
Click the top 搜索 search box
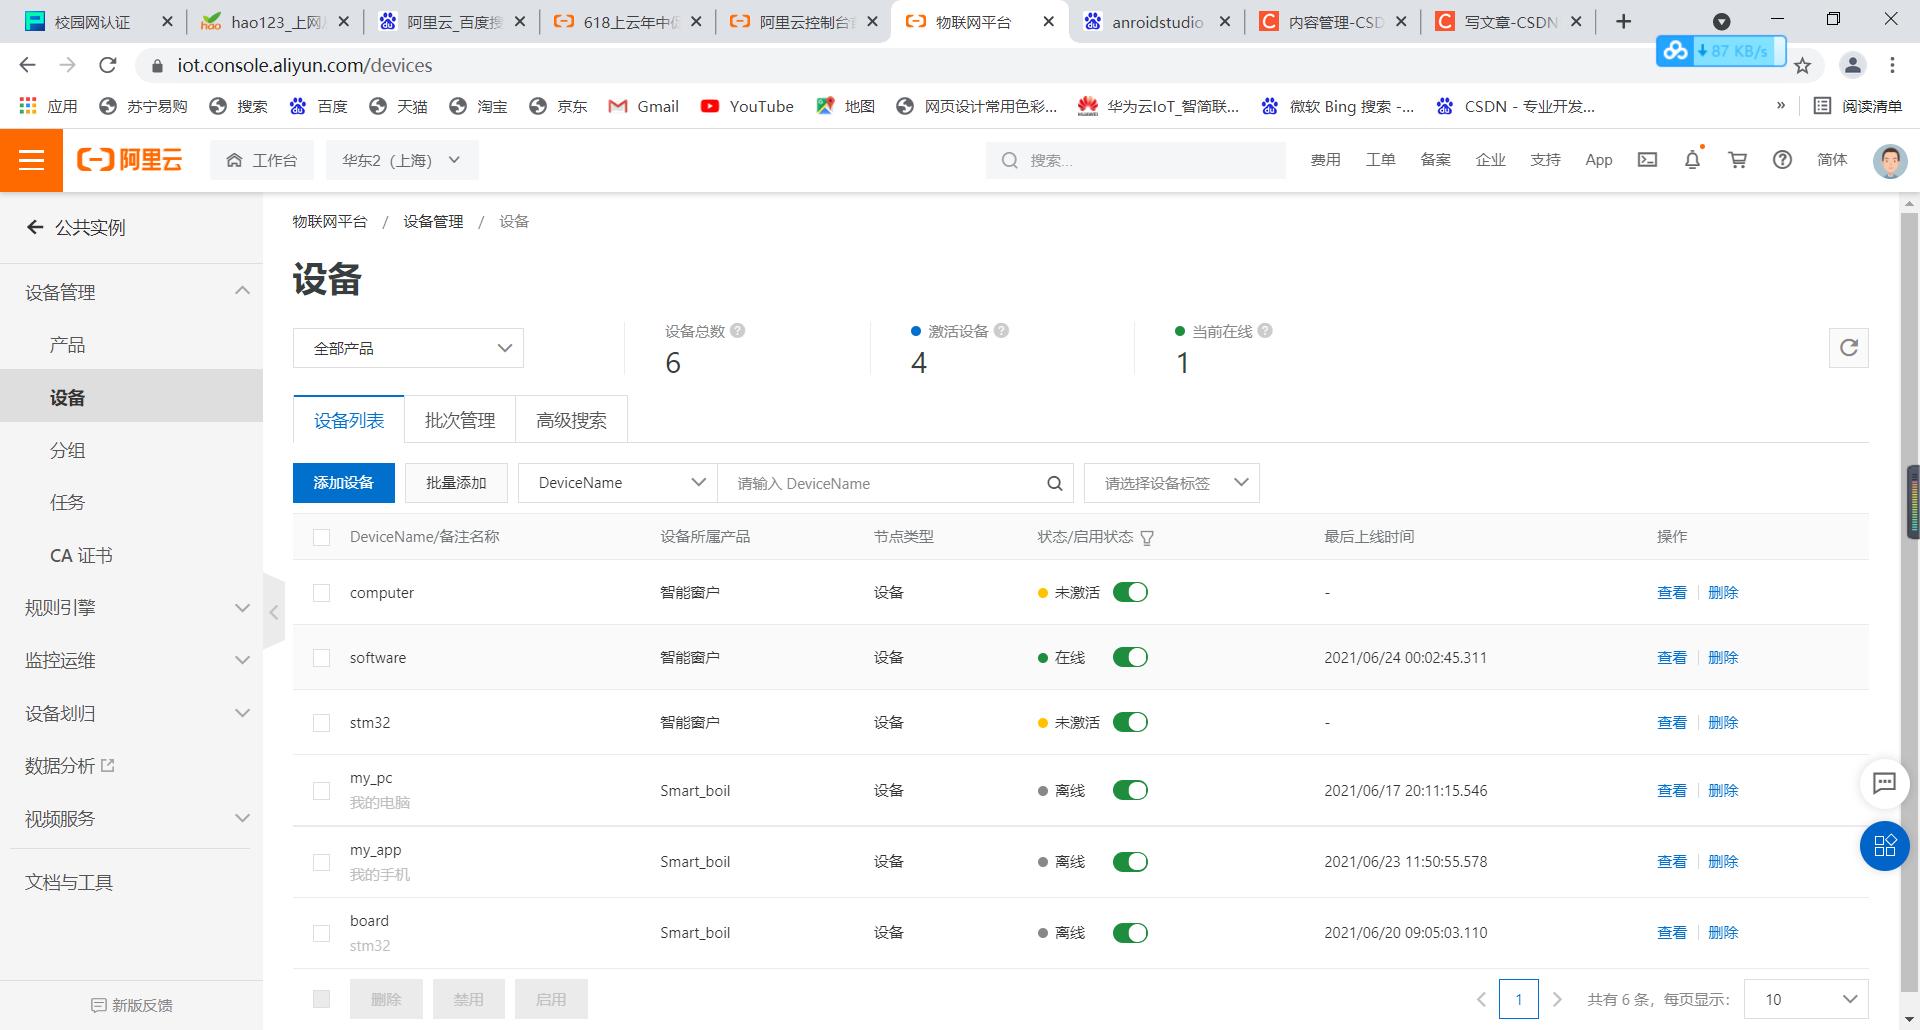(1136, 160)
